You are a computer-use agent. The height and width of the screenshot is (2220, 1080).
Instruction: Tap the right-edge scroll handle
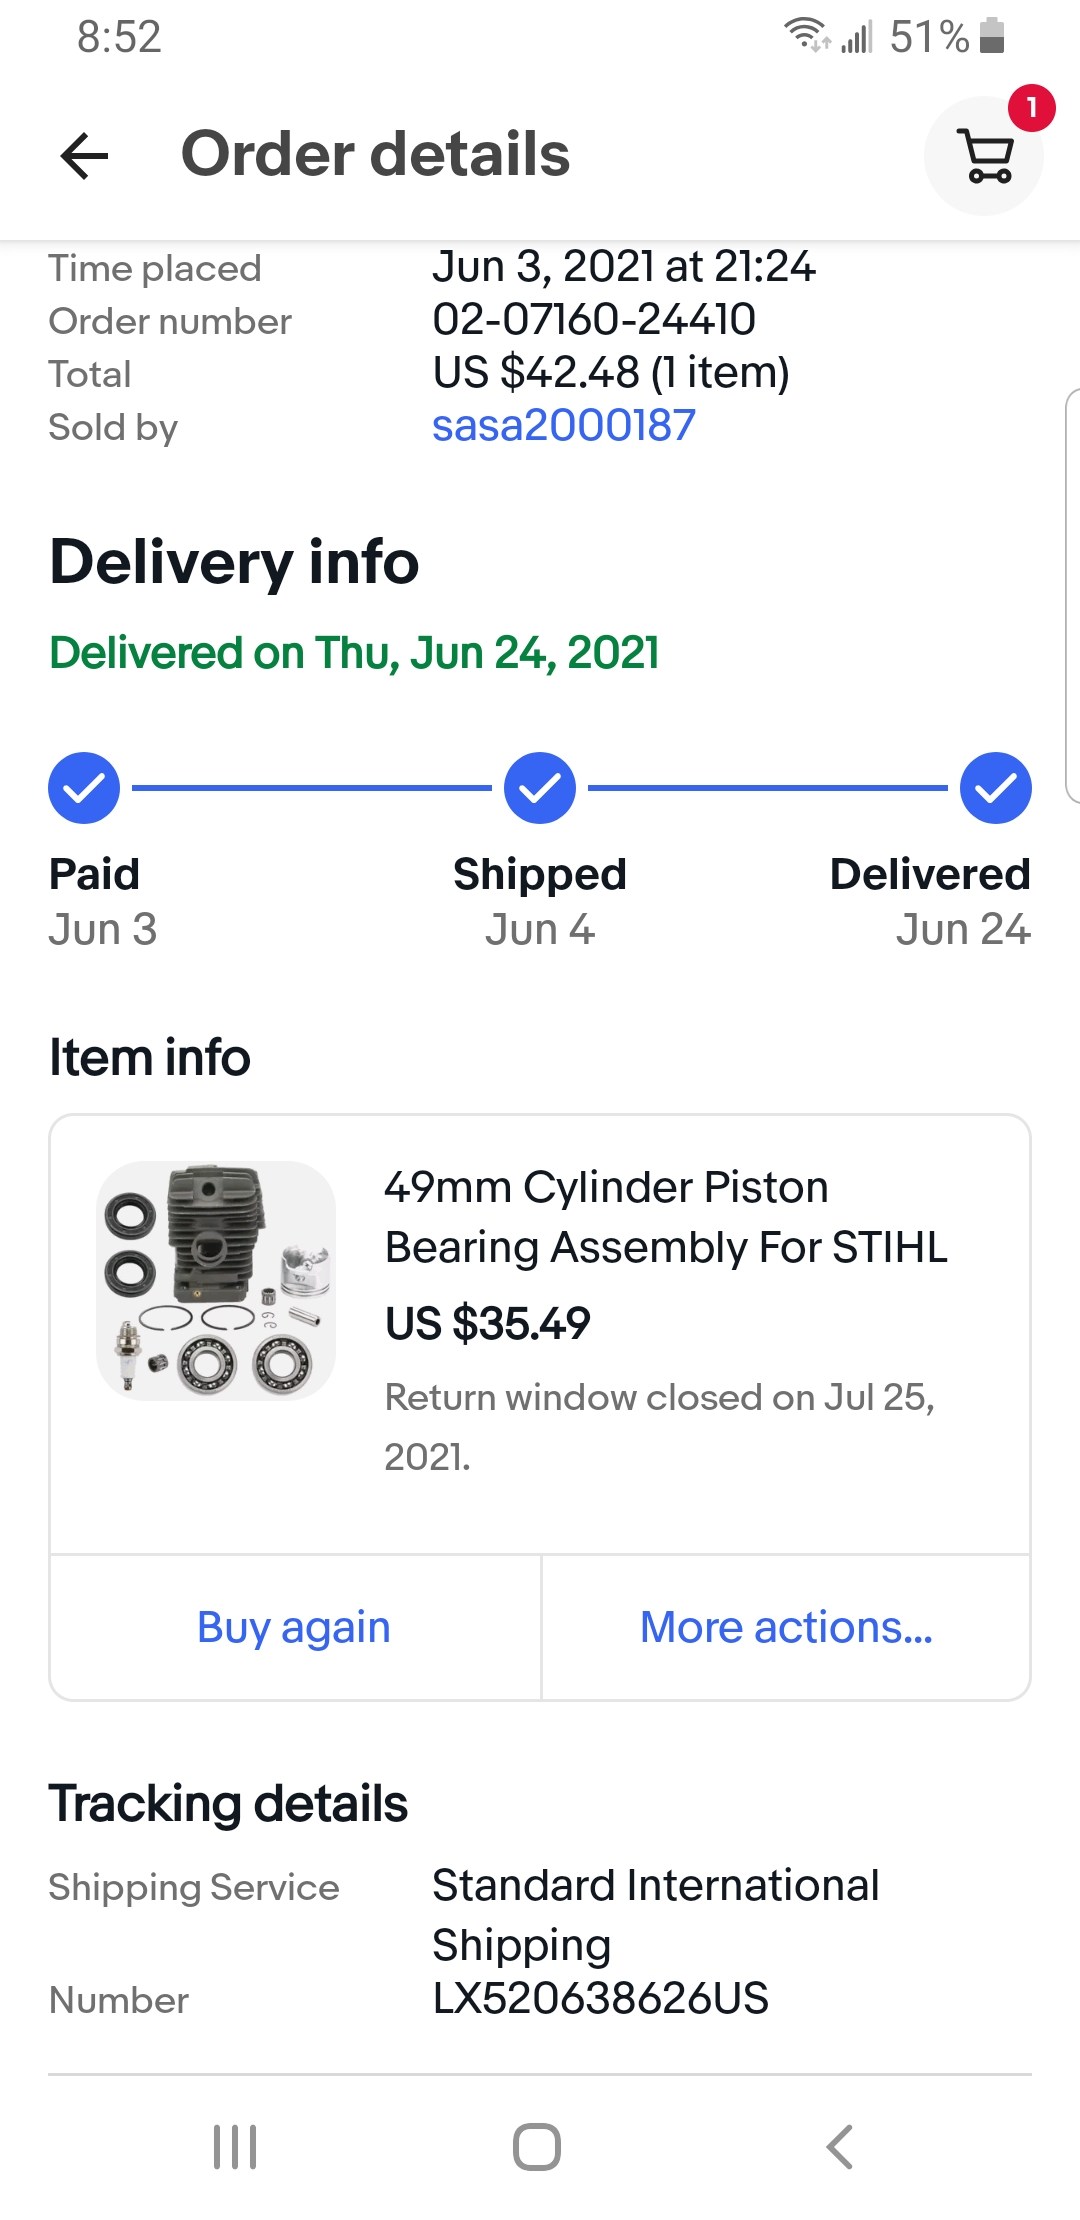(x=1072, y=596)
